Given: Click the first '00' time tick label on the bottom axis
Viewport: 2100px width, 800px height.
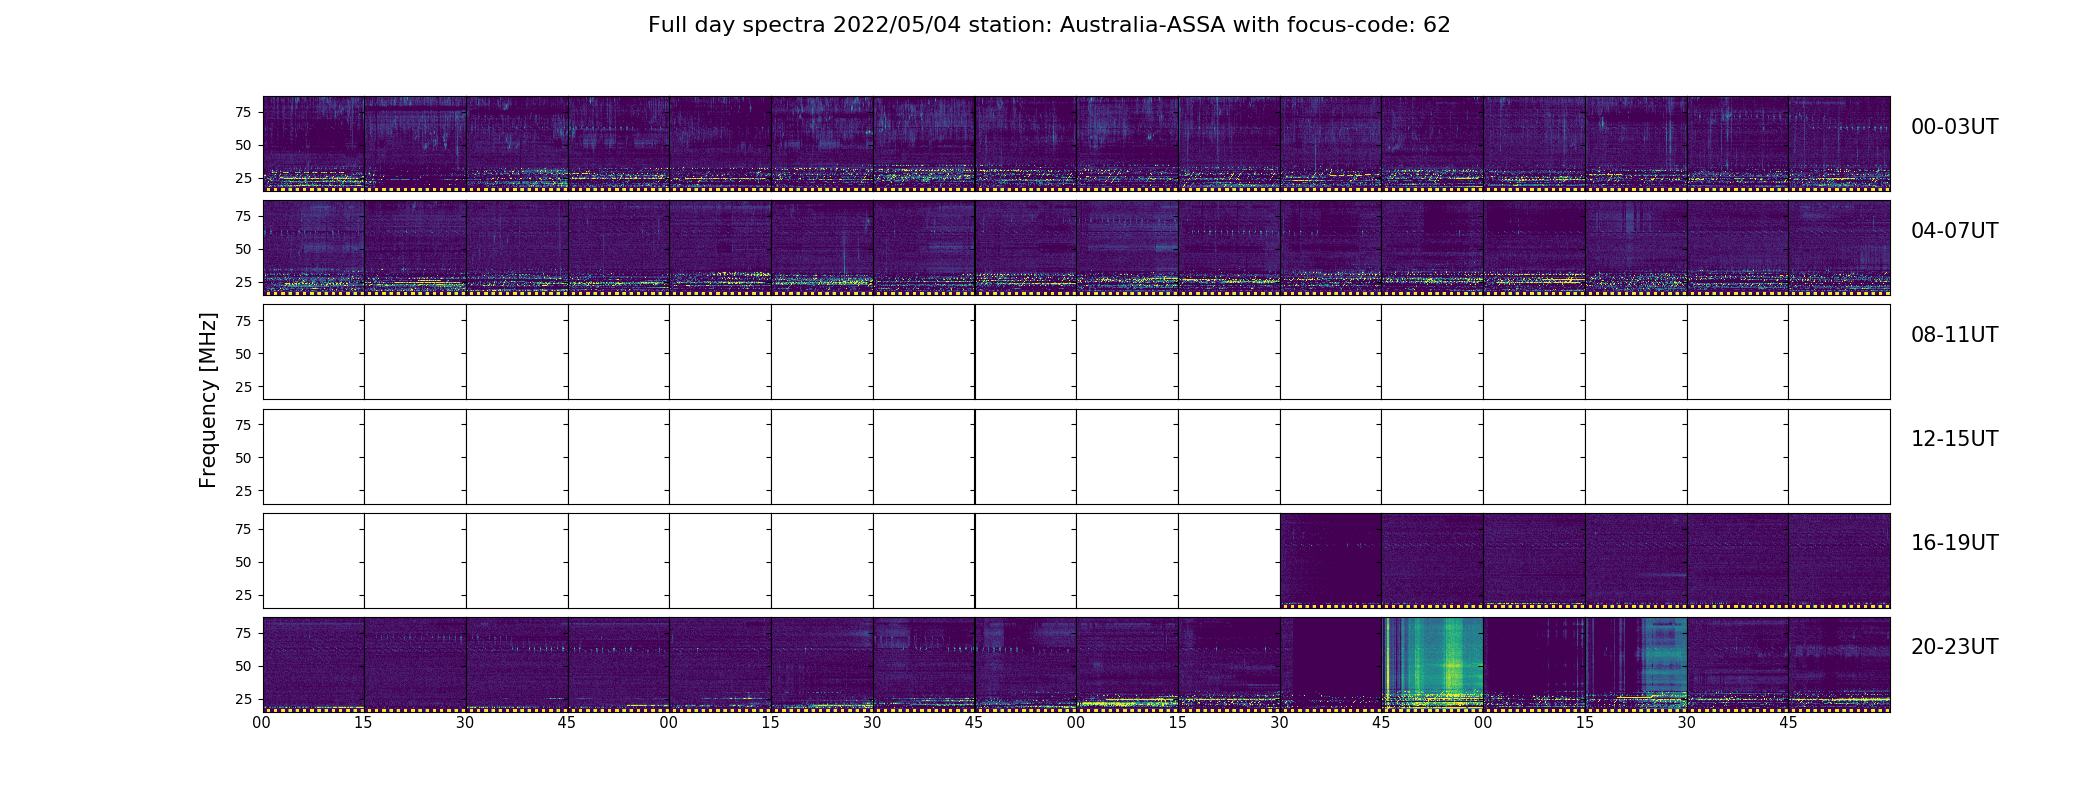Looking at the screenshot, I should [x=262, y=723].
